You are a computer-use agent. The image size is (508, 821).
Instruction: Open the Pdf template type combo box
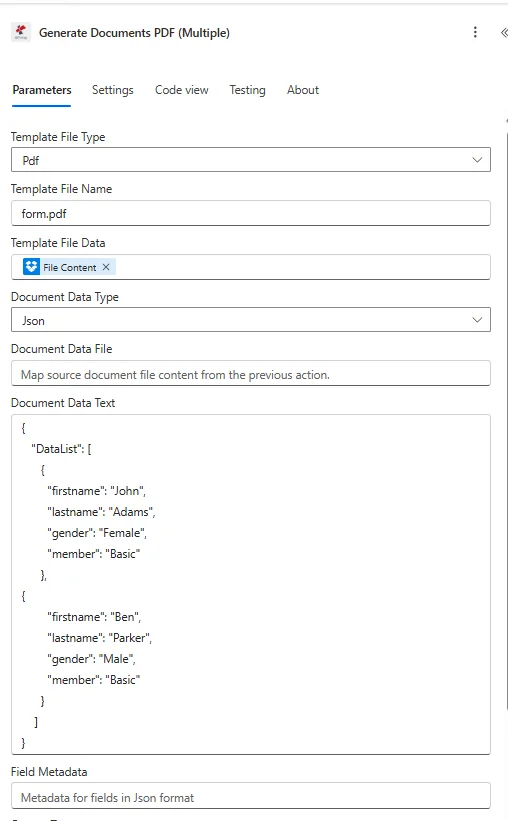tap(251, 160)
